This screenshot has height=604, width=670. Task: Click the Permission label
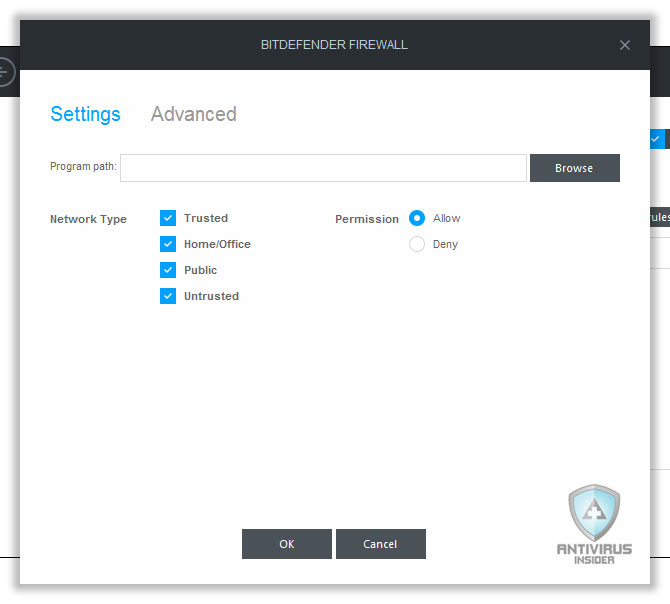pyautogui.click(x=367, y=219)
